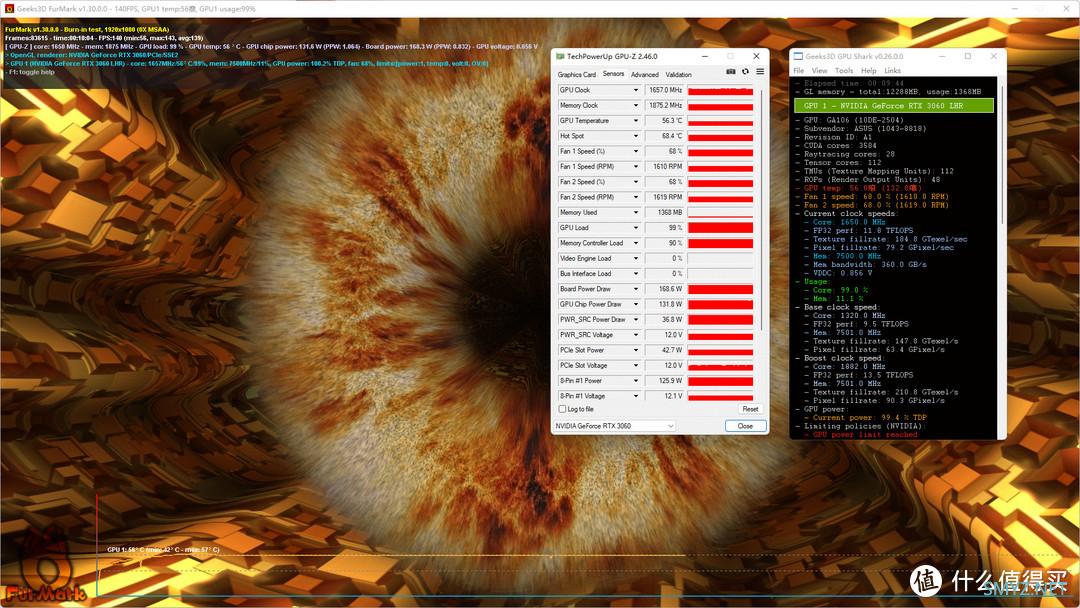This screenshot has width=1080, height=608.
Task: Click the GPU Shark title bar app icon
Action: pos(798,56)
